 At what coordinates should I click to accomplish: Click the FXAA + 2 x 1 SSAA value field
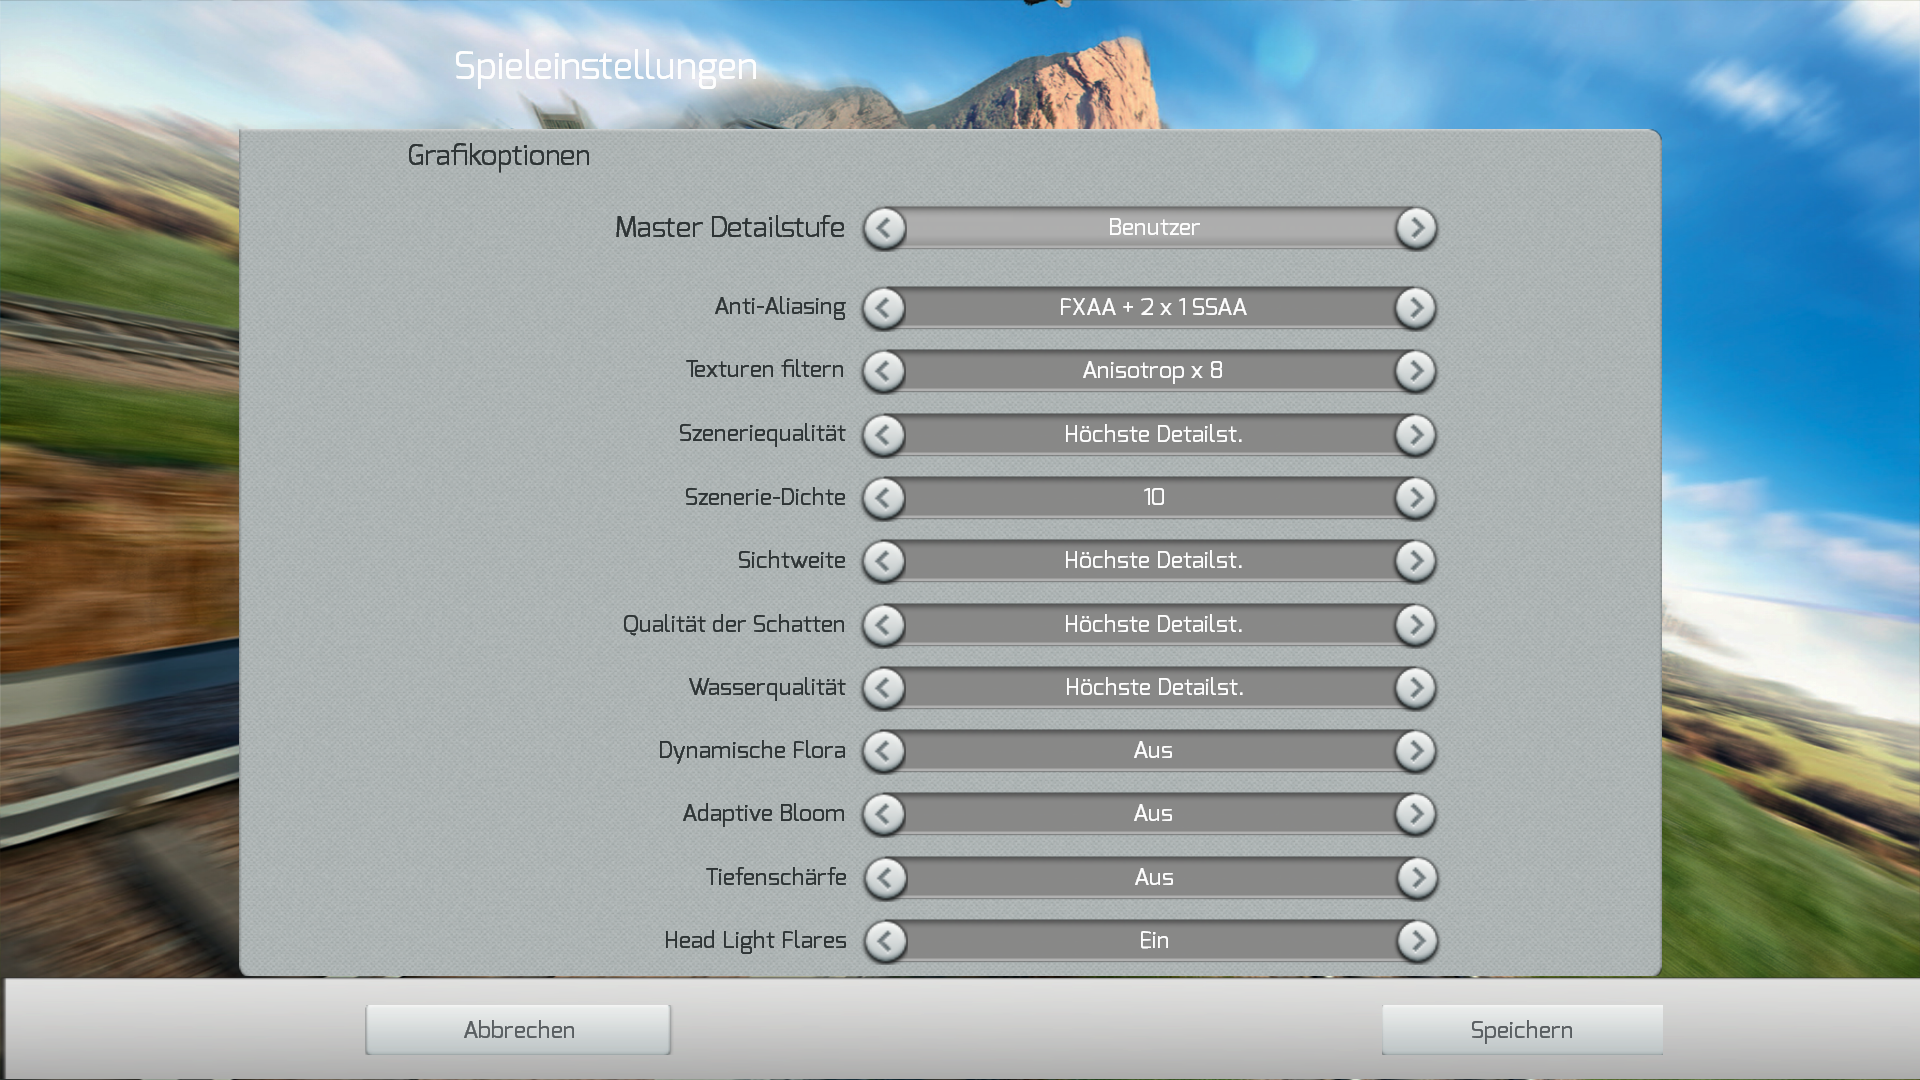(1152, 308)
